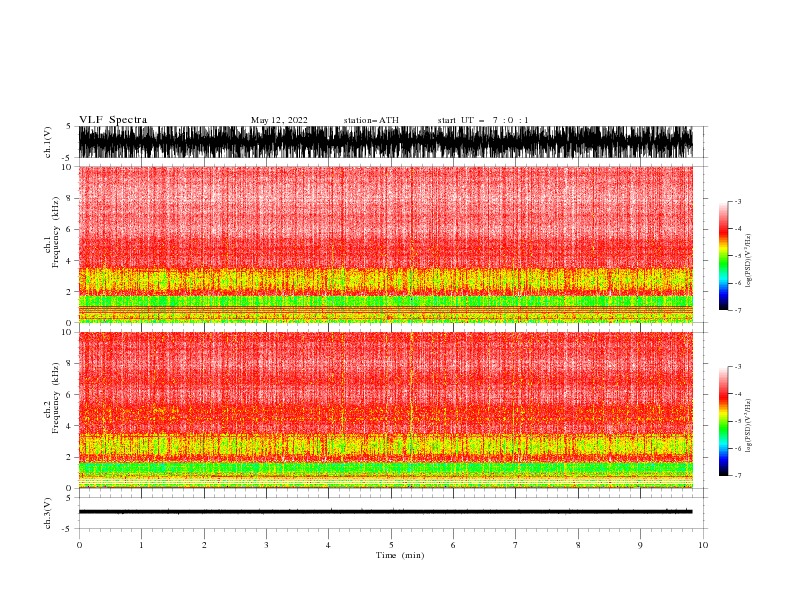Click the 'ch.3(V)' waveform axis label

[x=48, y=513]
